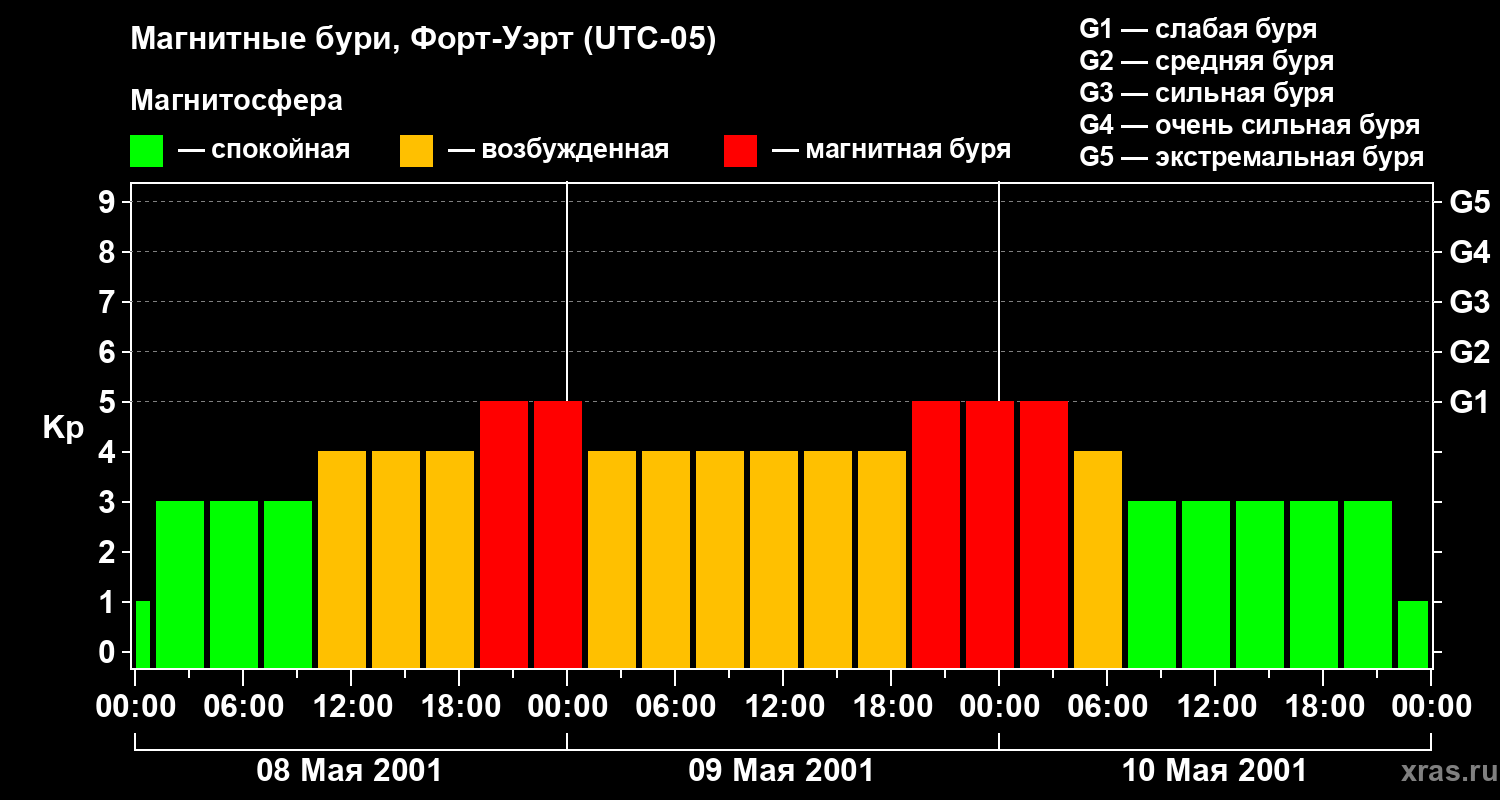This screenshot has width=1500, height=800.
Task: Click the final narrow green Kp 1 bar on 10 Мая
Action: tap(1413, 635)
